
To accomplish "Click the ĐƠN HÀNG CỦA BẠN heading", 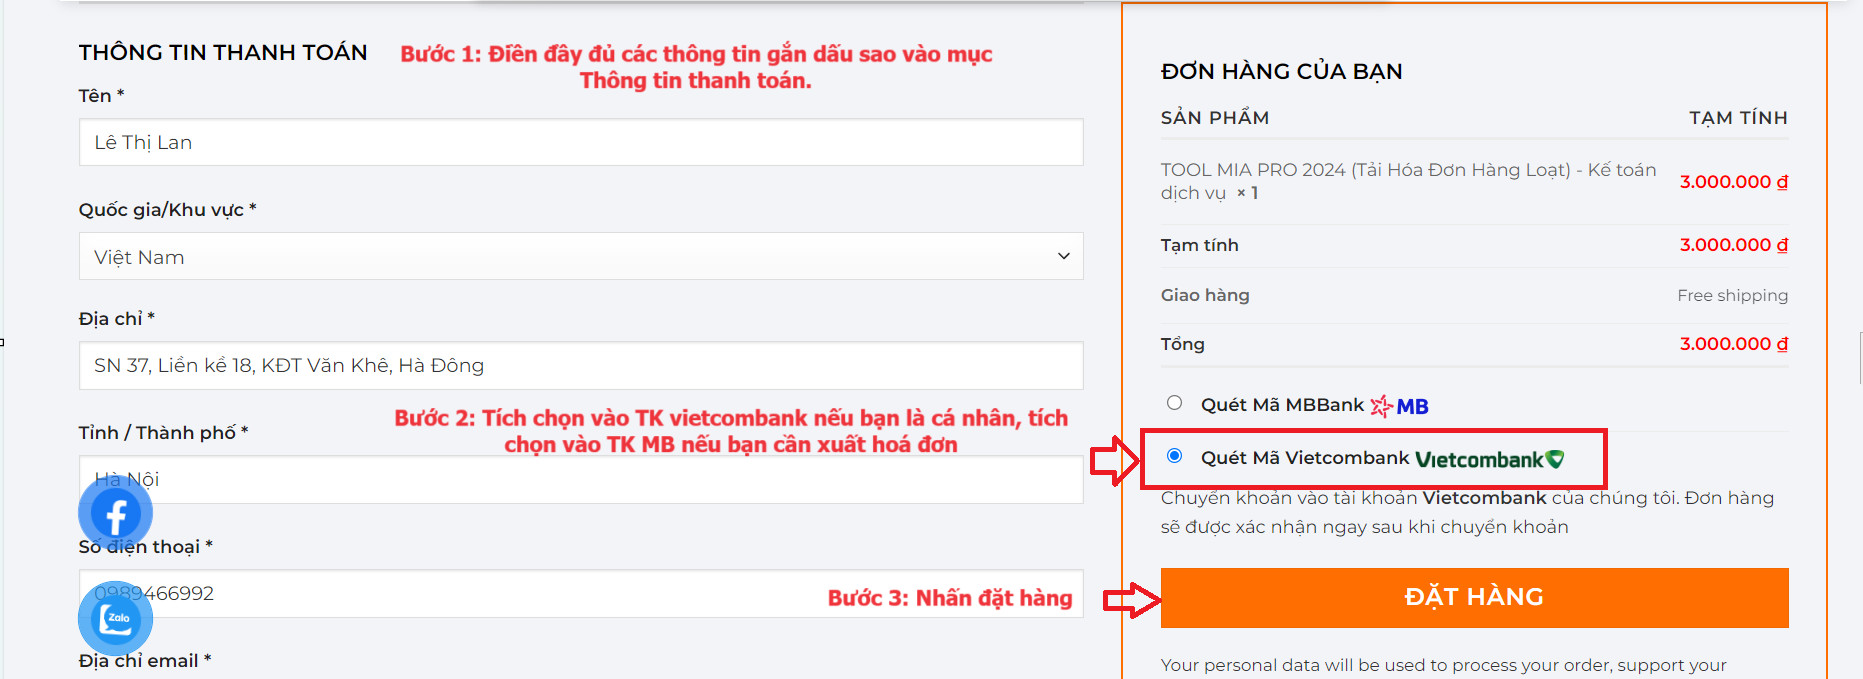I will tap(1281, 72).
